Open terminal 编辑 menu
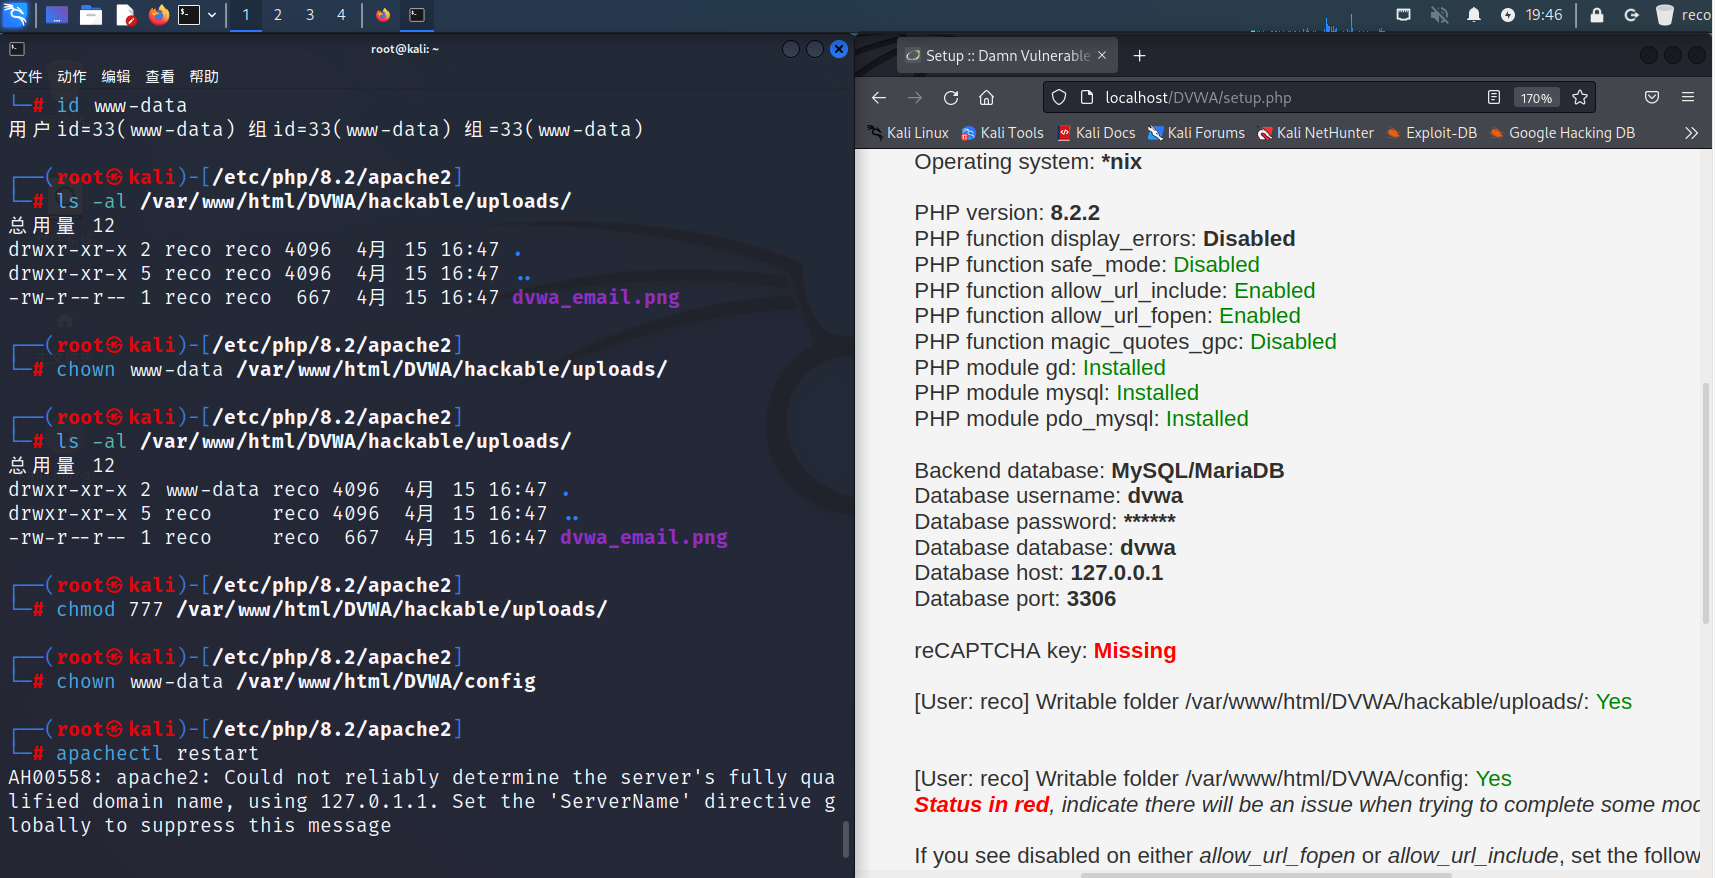1715x878 pixels. pyautogui.click(x=116, y=77)
